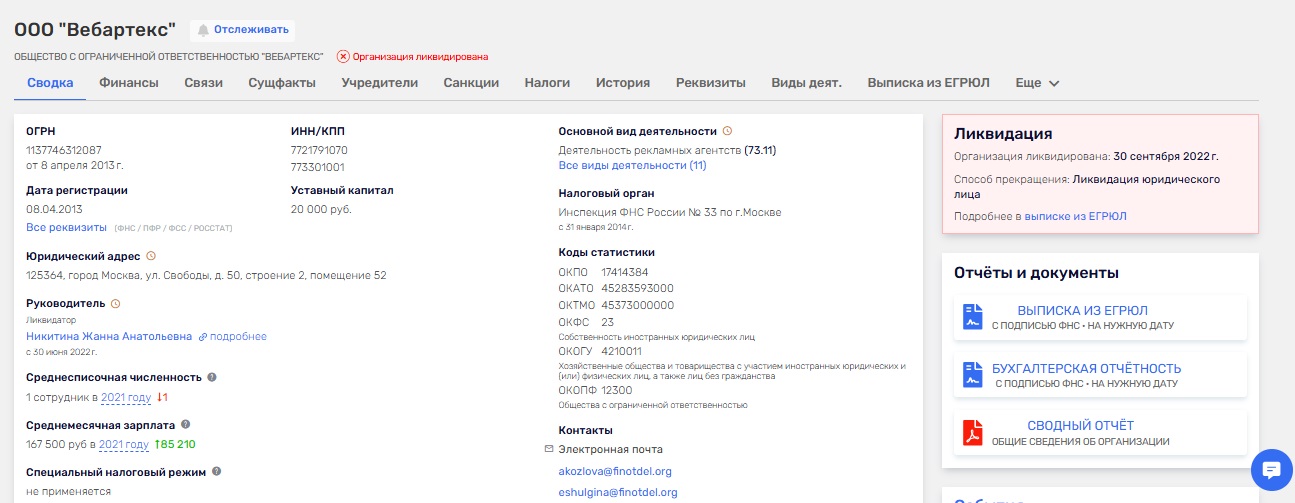The image size is (1295, 503).
Task: Click clock icon next to Основной вид деятельности
Action: (727, 131)
